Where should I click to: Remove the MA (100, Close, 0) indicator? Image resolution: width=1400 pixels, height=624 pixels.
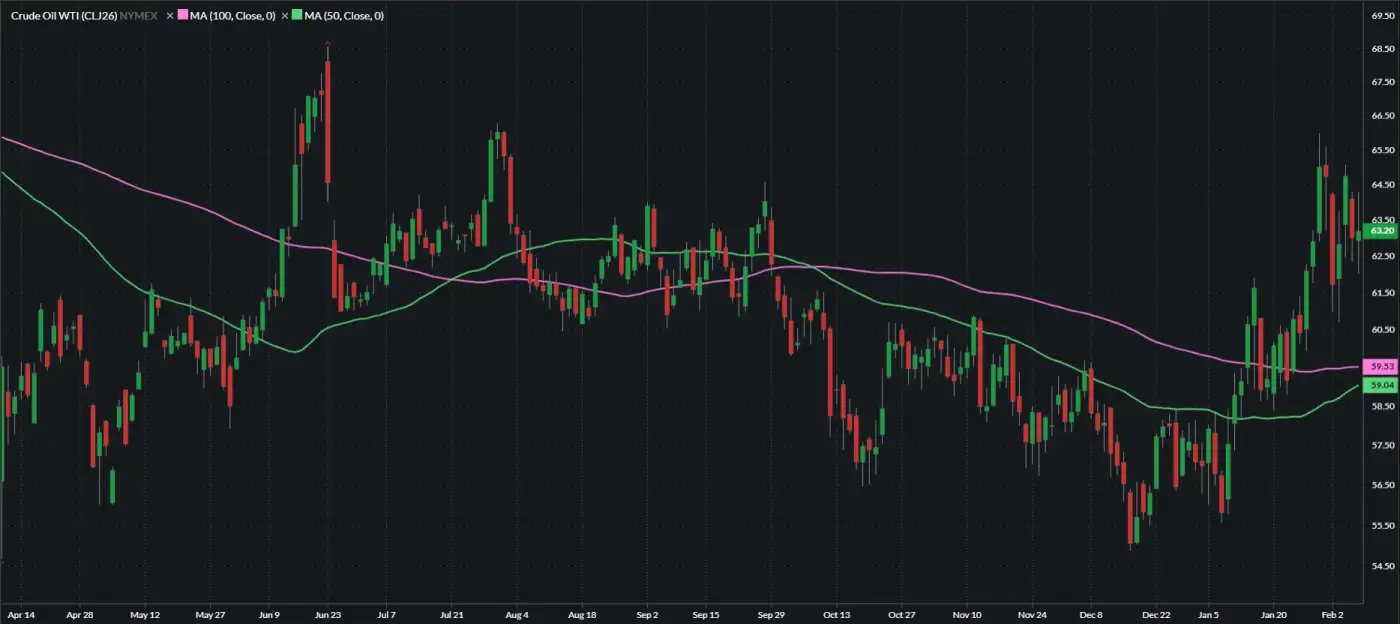coord(169,16)
